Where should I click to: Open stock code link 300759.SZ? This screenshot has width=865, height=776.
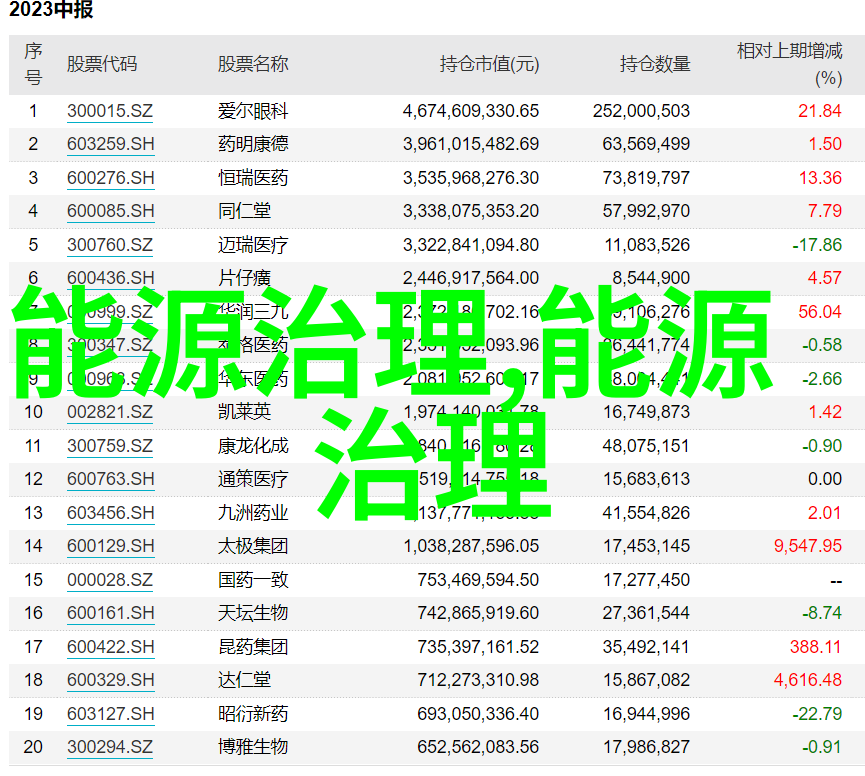pos(110,446)
